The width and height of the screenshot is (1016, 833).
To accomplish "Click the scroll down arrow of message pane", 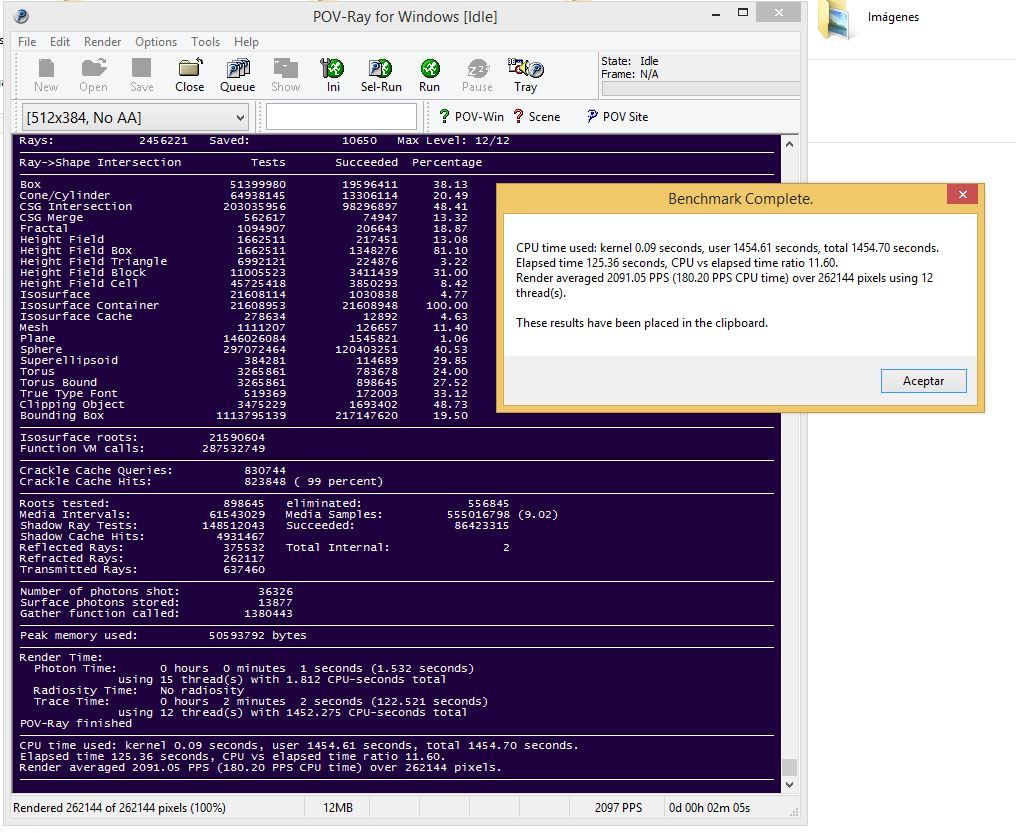I will [789, 784].
